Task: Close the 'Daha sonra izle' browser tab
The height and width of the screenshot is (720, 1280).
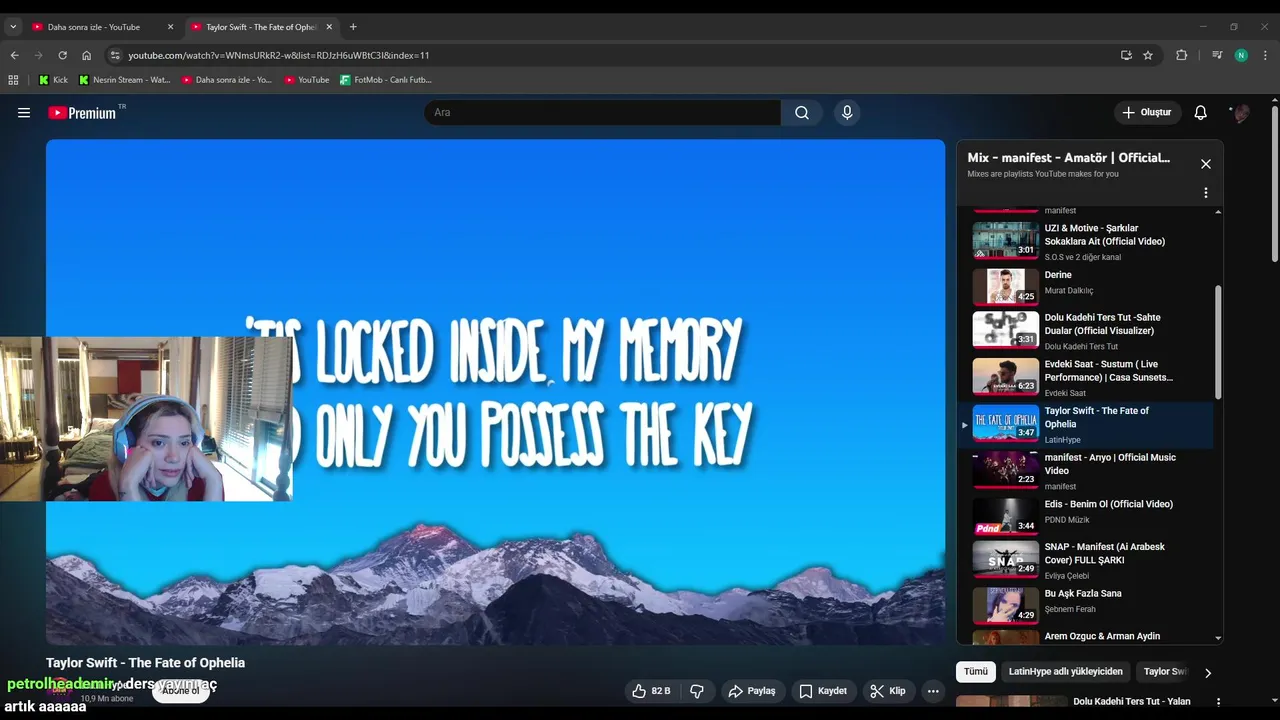Action: (170, 27)
